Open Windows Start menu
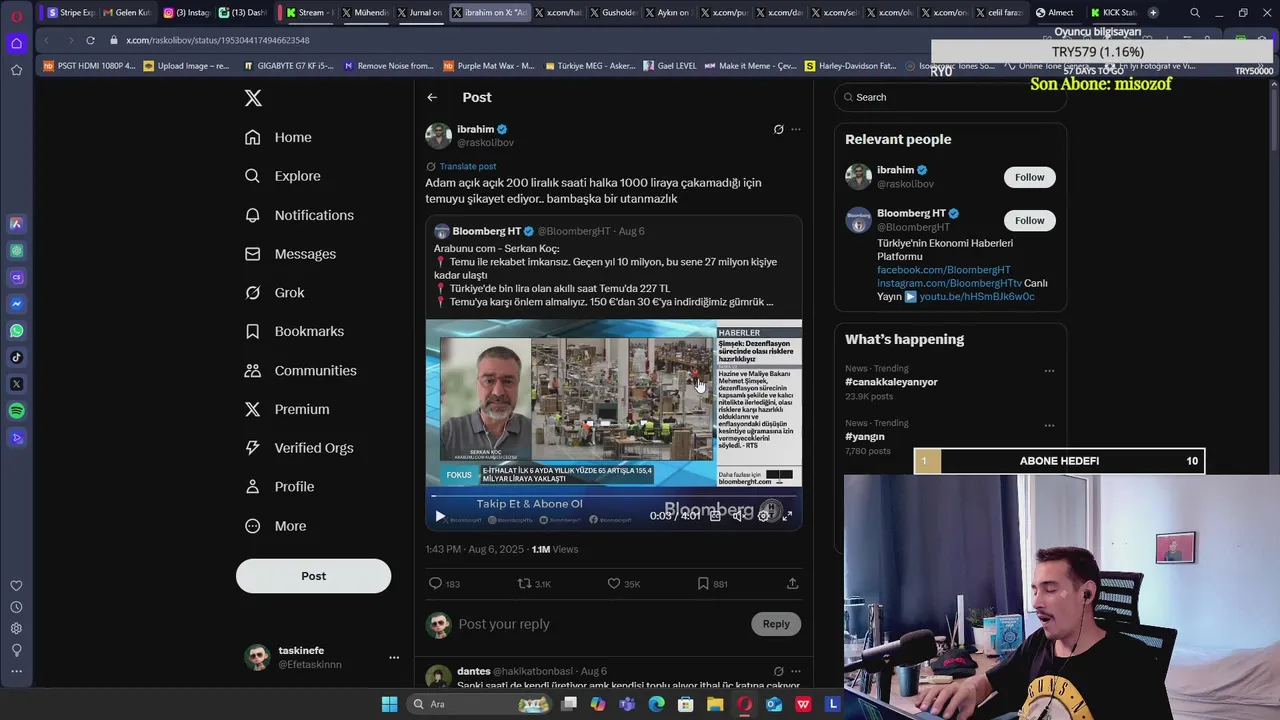Viewport: 1280px width, 720px height. point(389,704)
